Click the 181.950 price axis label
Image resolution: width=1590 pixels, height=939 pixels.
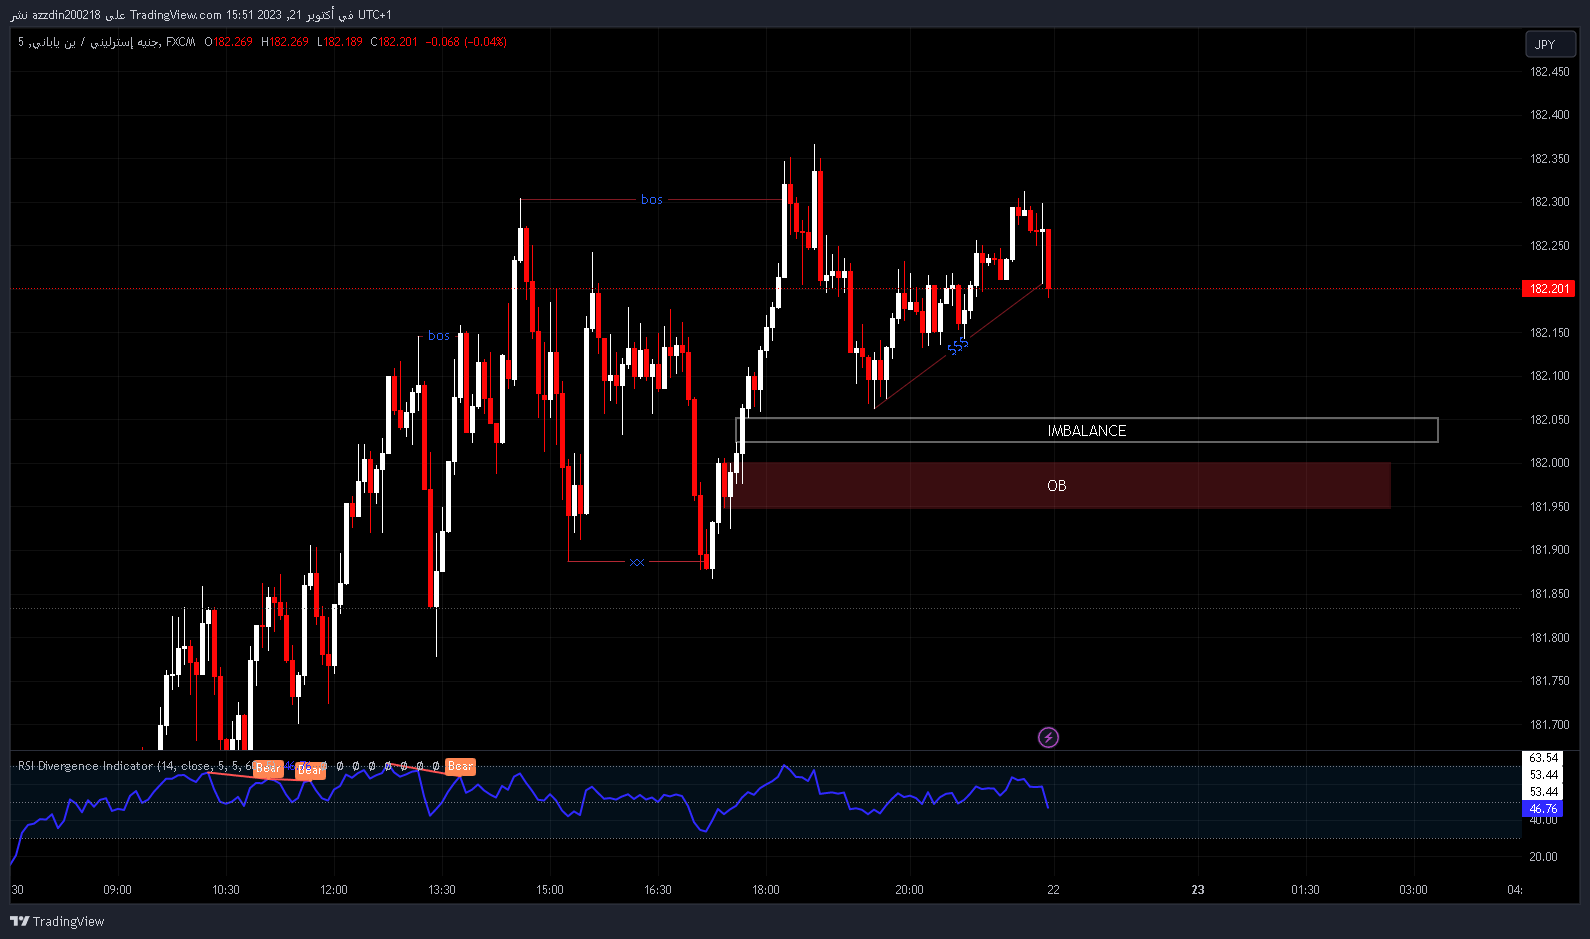[1550, 507]
